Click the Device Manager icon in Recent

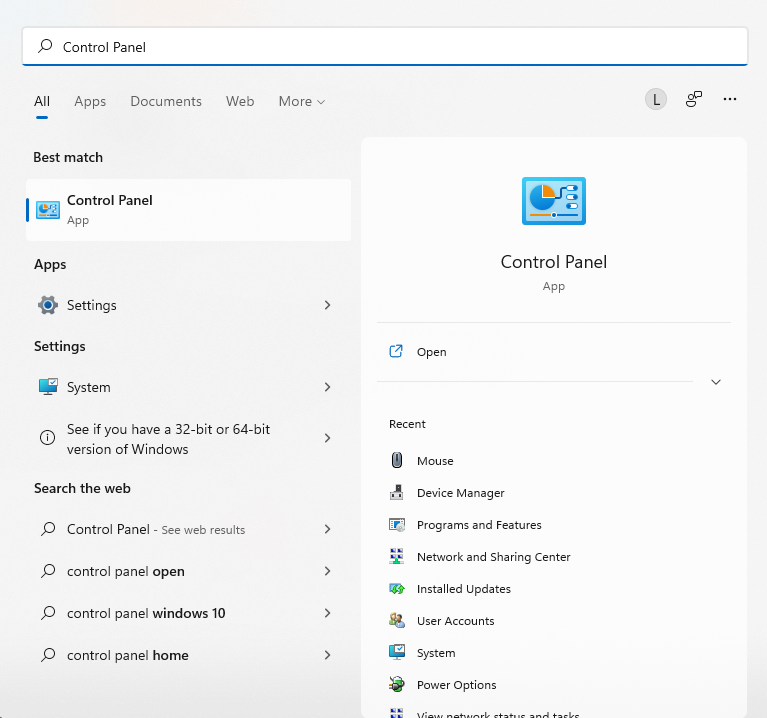397,492
